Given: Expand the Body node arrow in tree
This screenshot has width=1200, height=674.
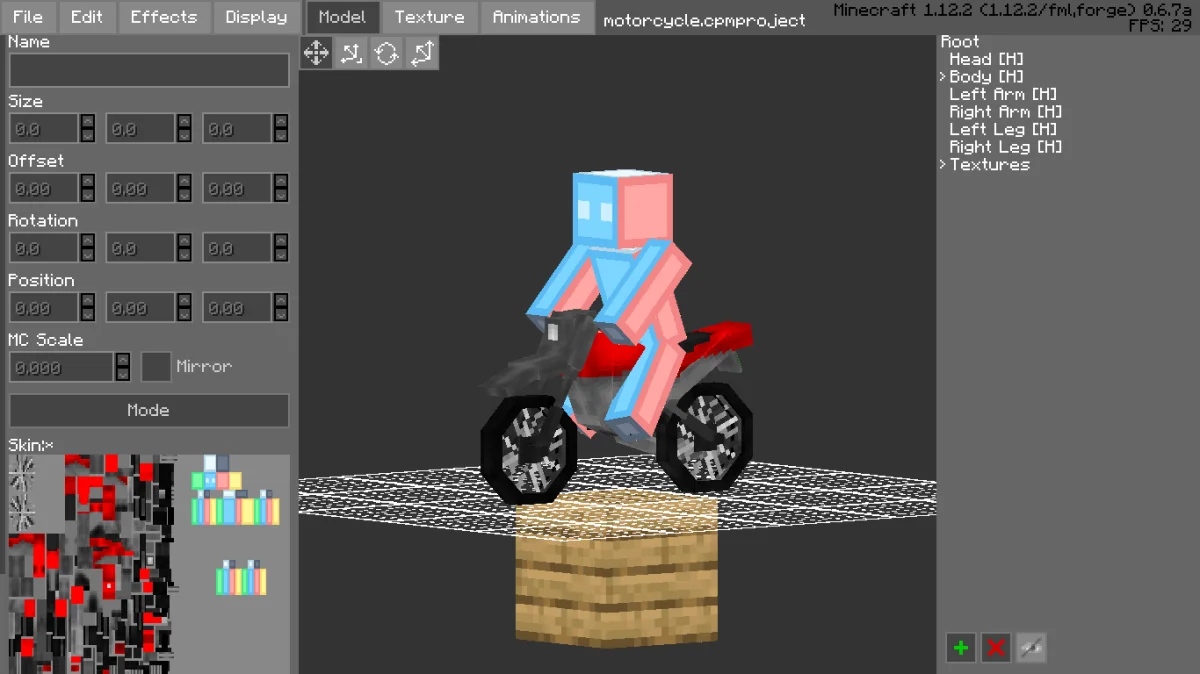Looking at the screenshot, I should pyautogui.click(x=943, y=77).
